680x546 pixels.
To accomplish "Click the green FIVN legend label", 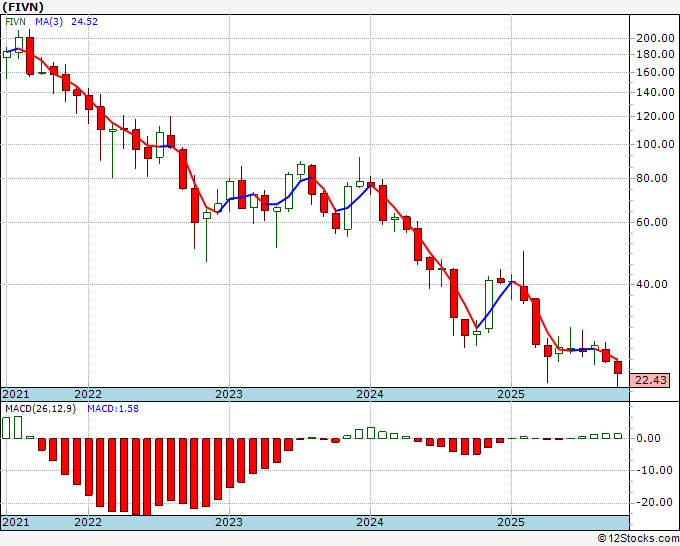I will [x=16, y=21].
